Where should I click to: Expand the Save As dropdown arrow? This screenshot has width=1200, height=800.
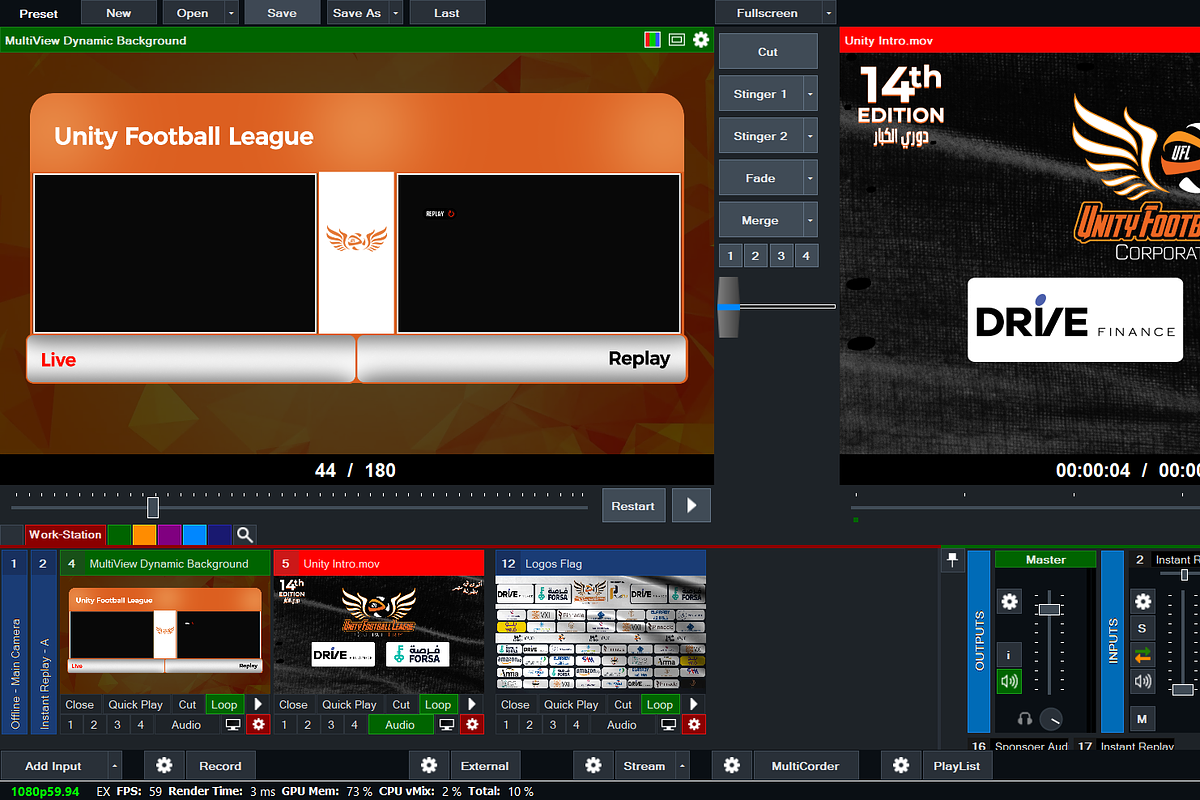click(x=396, y=13)
